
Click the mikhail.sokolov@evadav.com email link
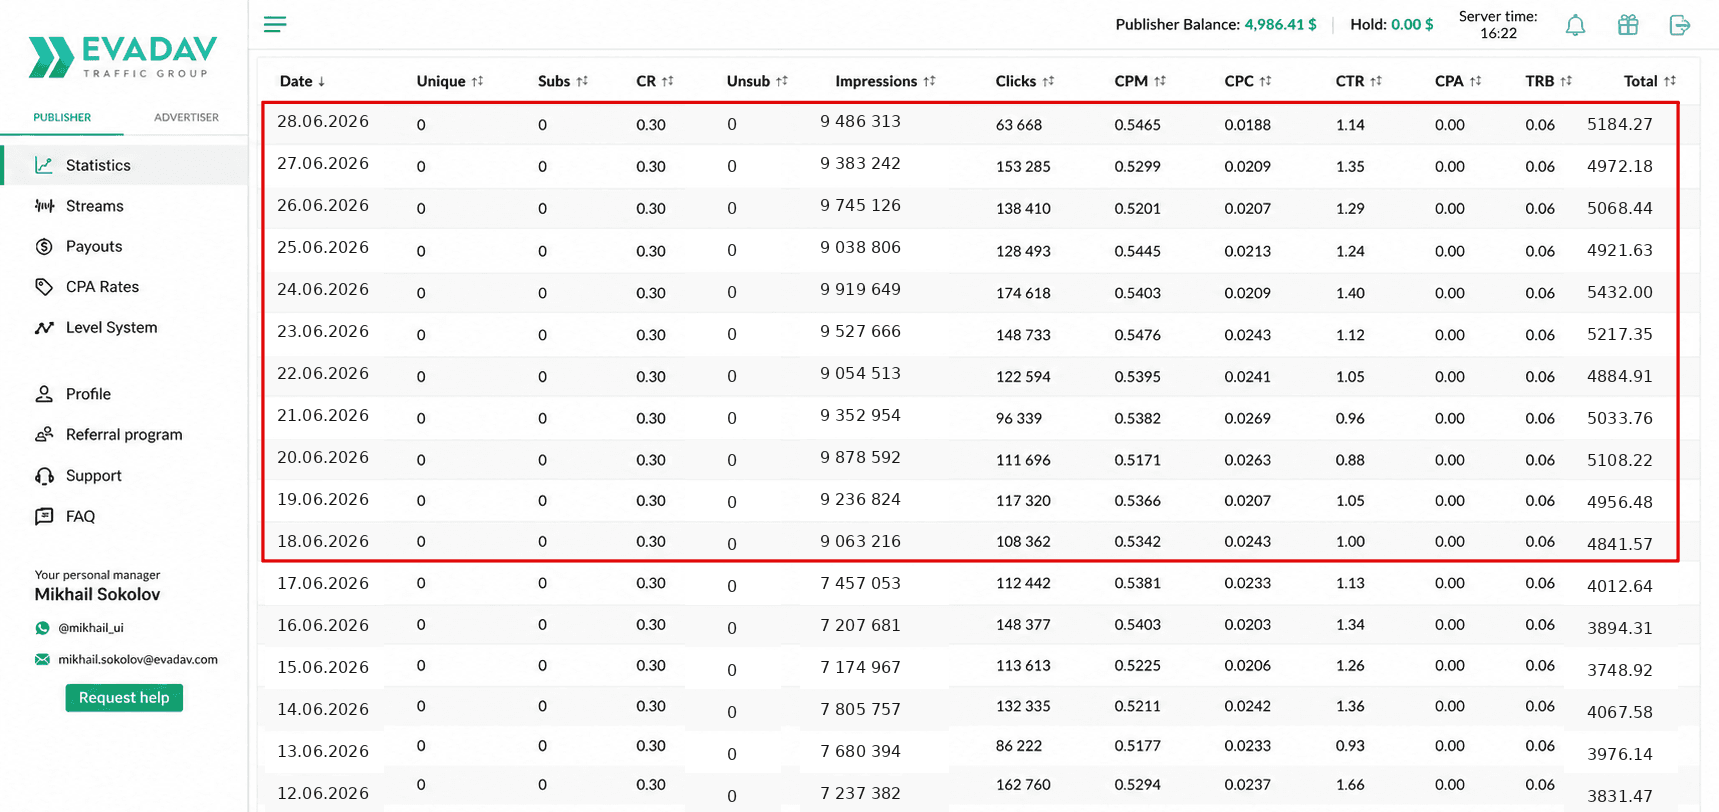138,659
